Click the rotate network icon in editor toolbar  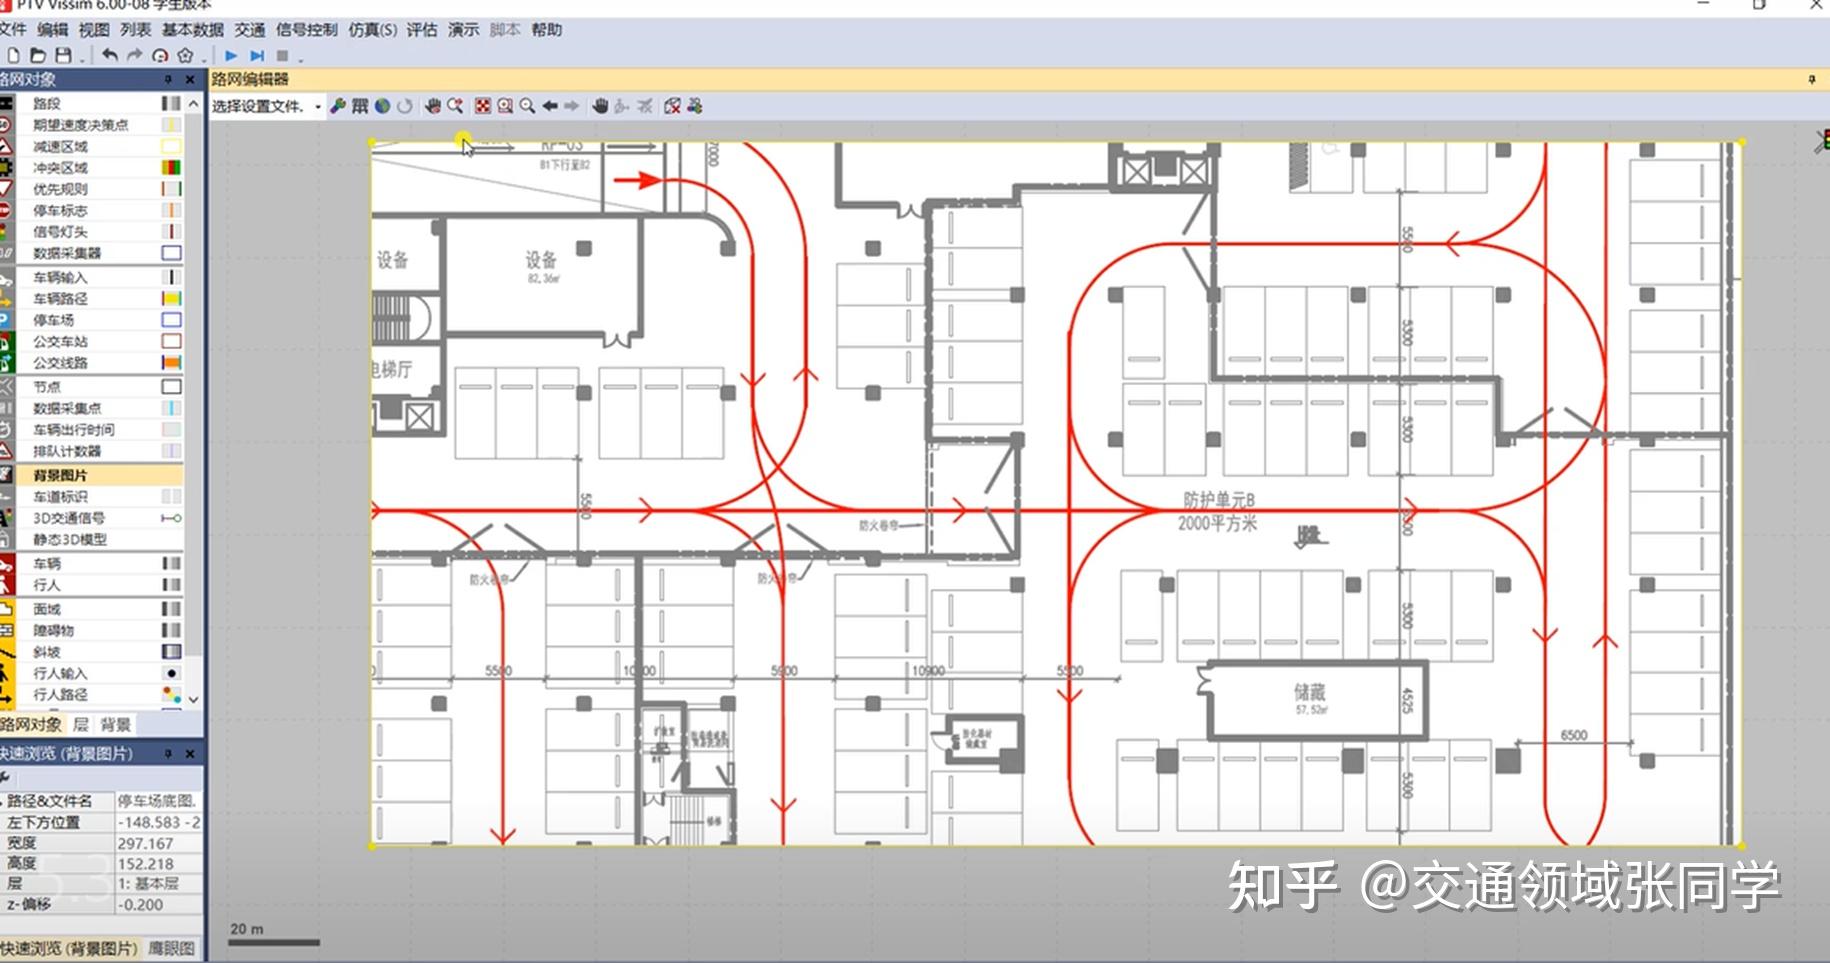click(405, 104)
